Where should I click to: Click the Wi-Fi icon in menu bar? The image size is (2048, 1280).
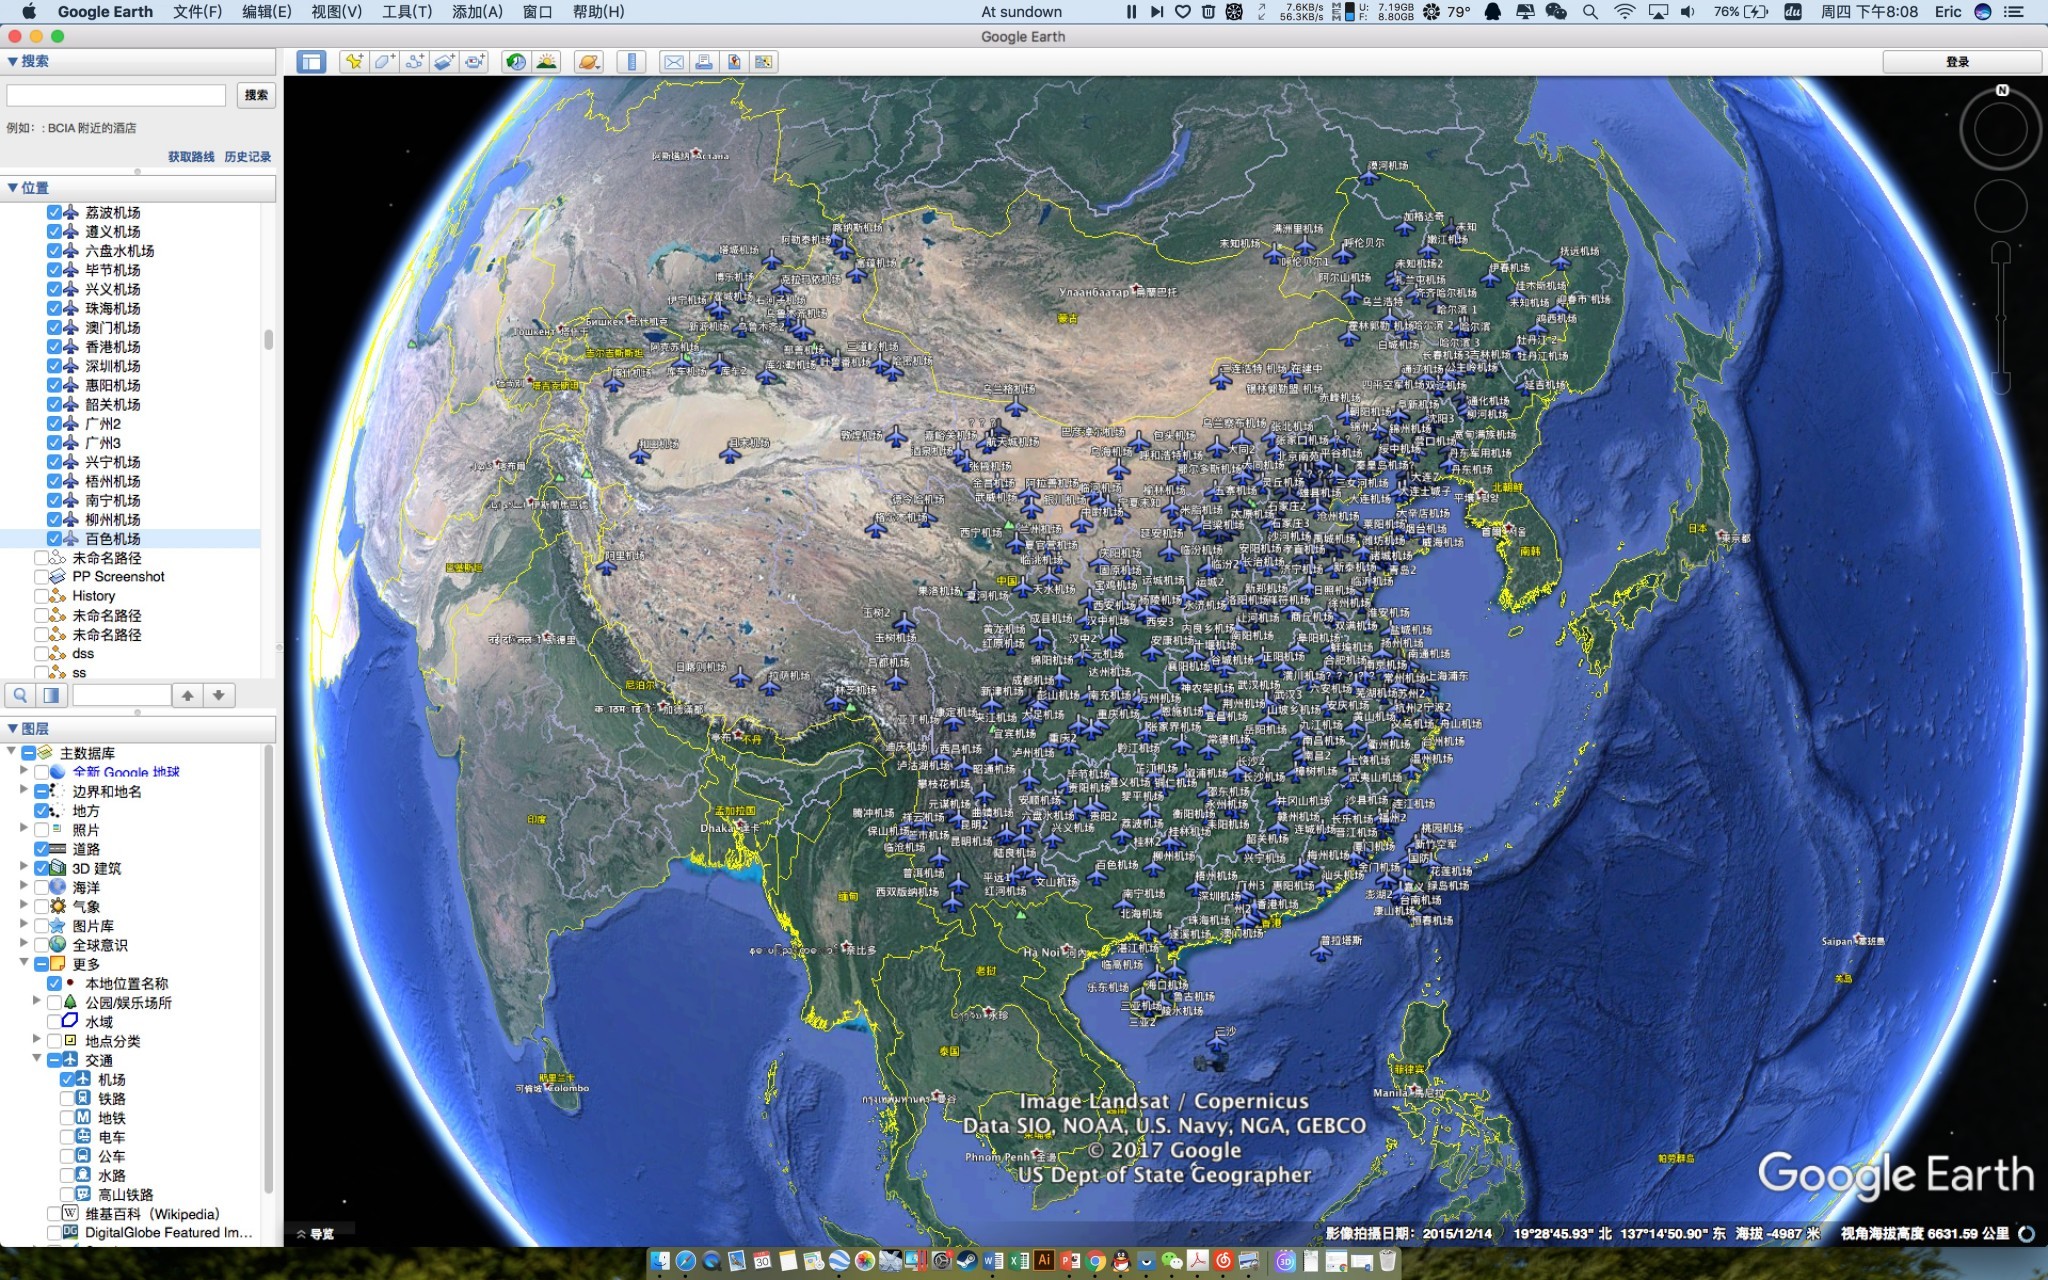coord(1625,12)
